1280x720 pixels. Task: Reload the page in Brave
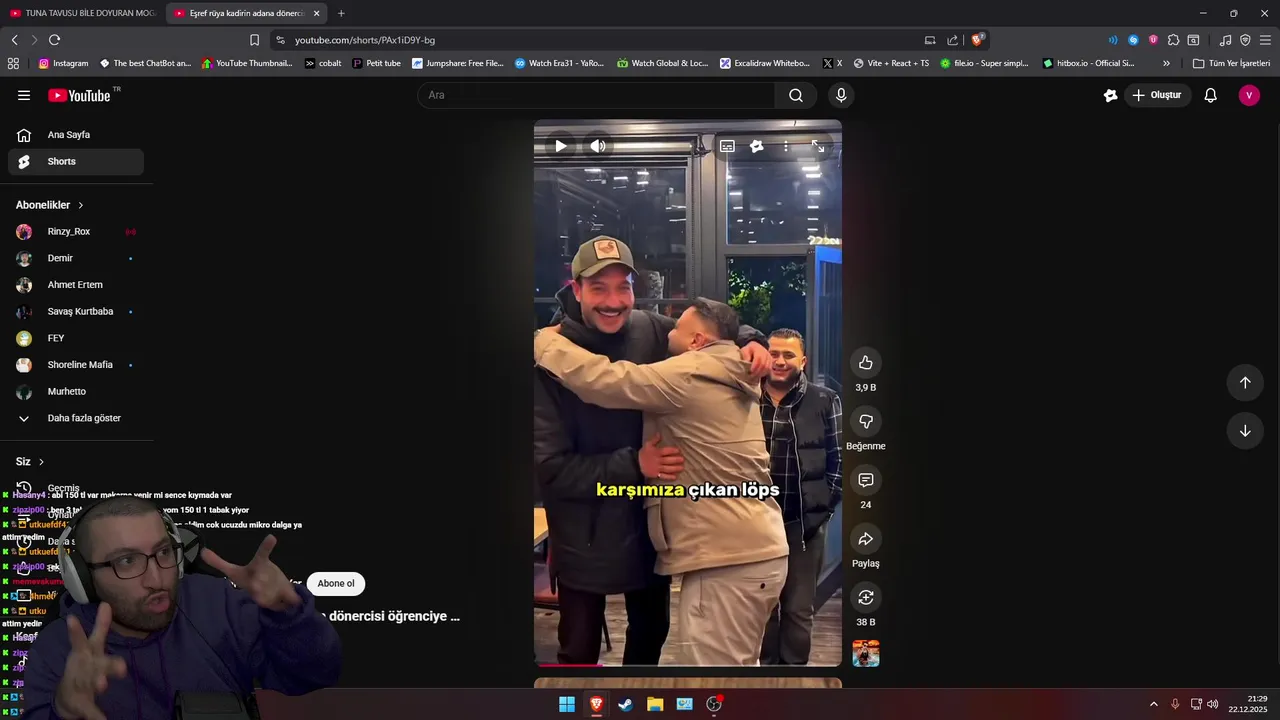(54, 40)
